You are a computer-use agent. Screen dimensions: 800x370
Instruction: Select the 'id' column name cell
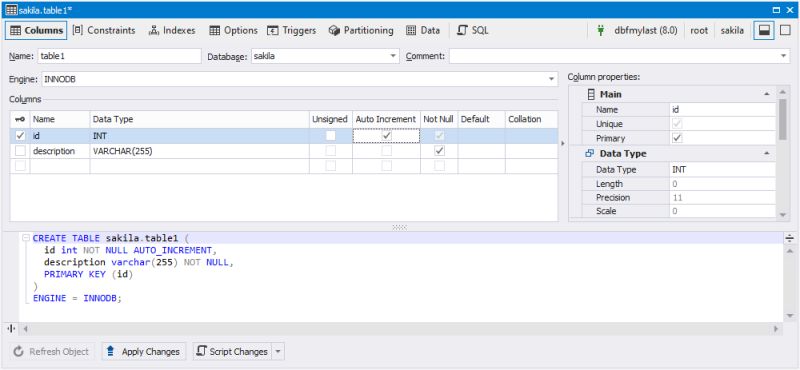tap(60, 136)
